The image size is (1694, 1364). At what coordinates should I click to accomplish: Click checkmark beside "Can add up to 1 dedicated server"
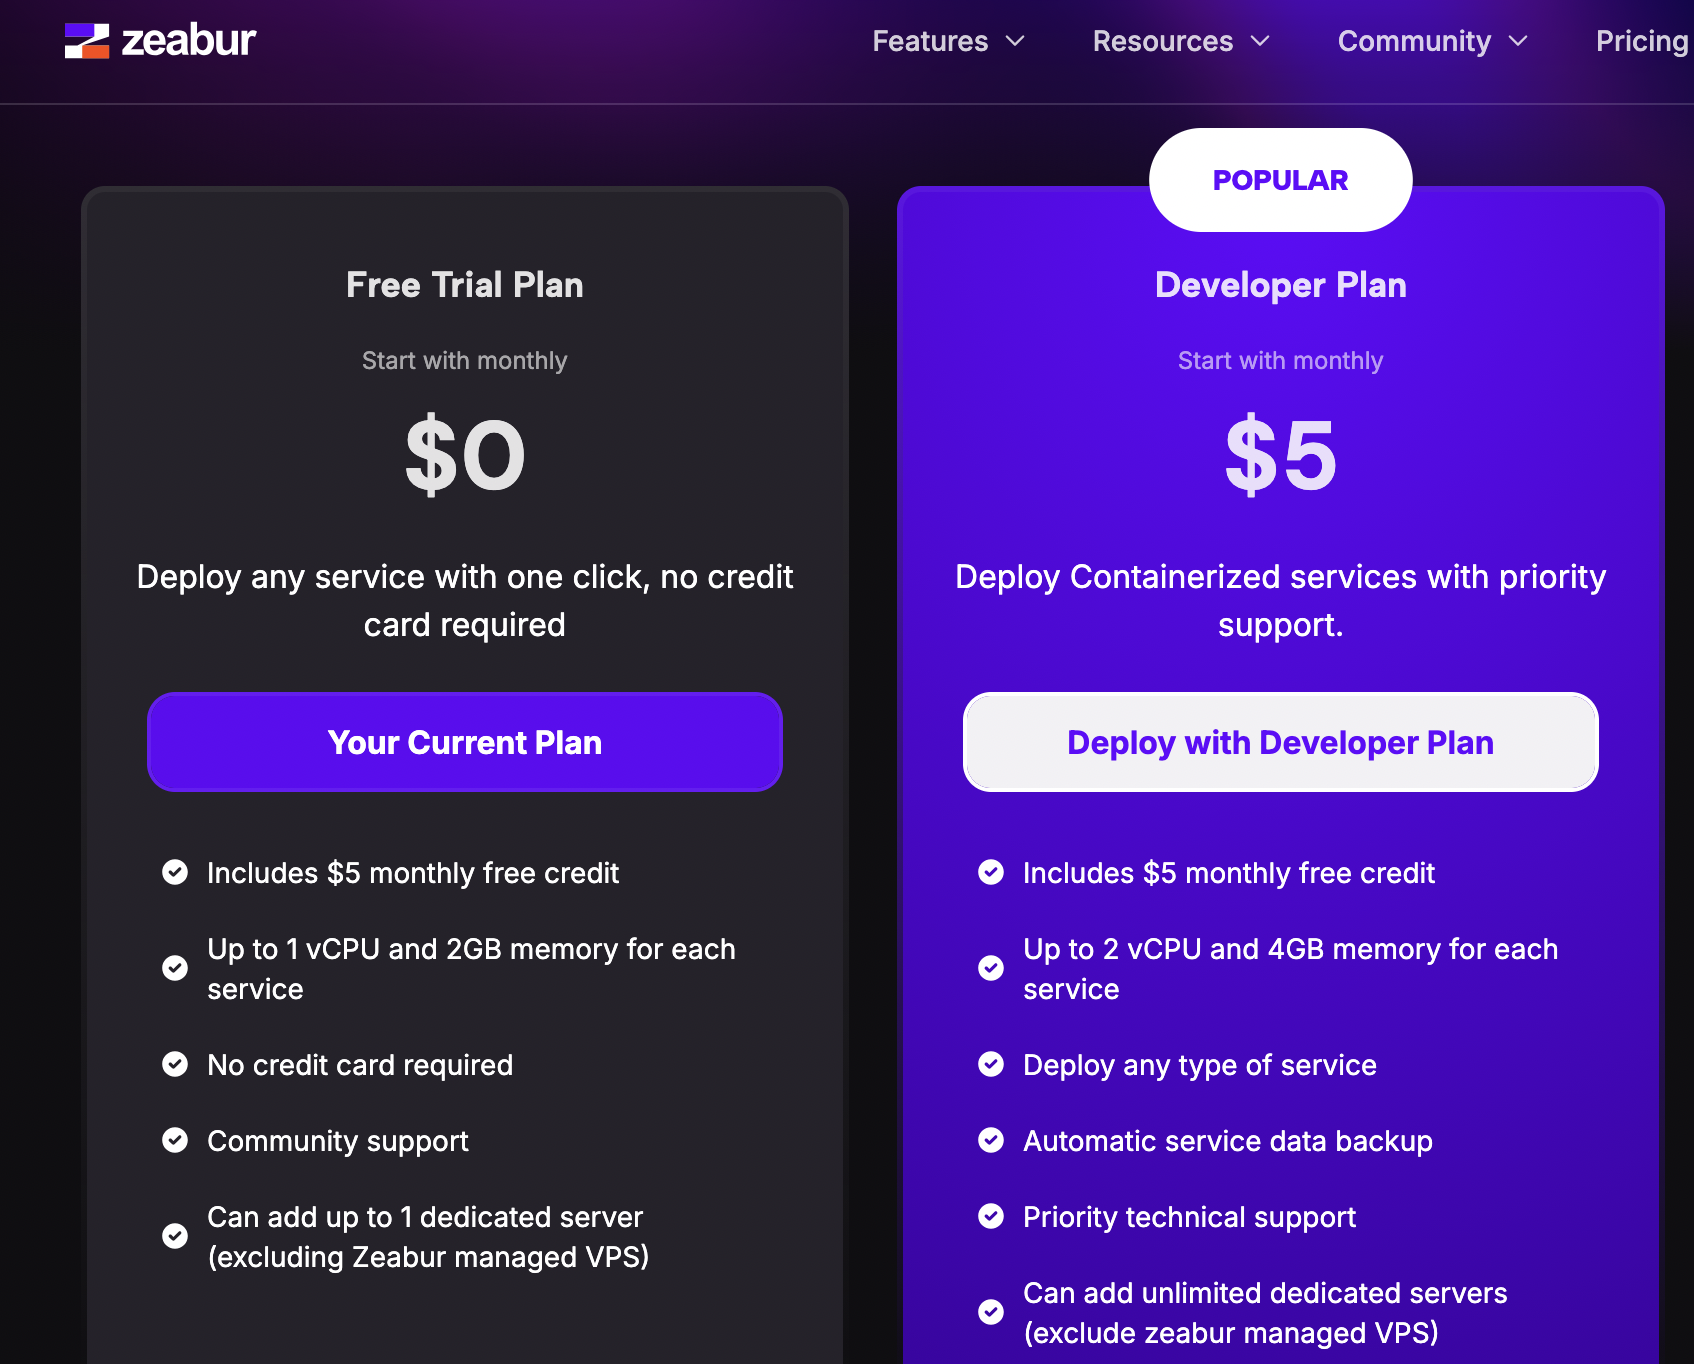[x=175, y=1236]
